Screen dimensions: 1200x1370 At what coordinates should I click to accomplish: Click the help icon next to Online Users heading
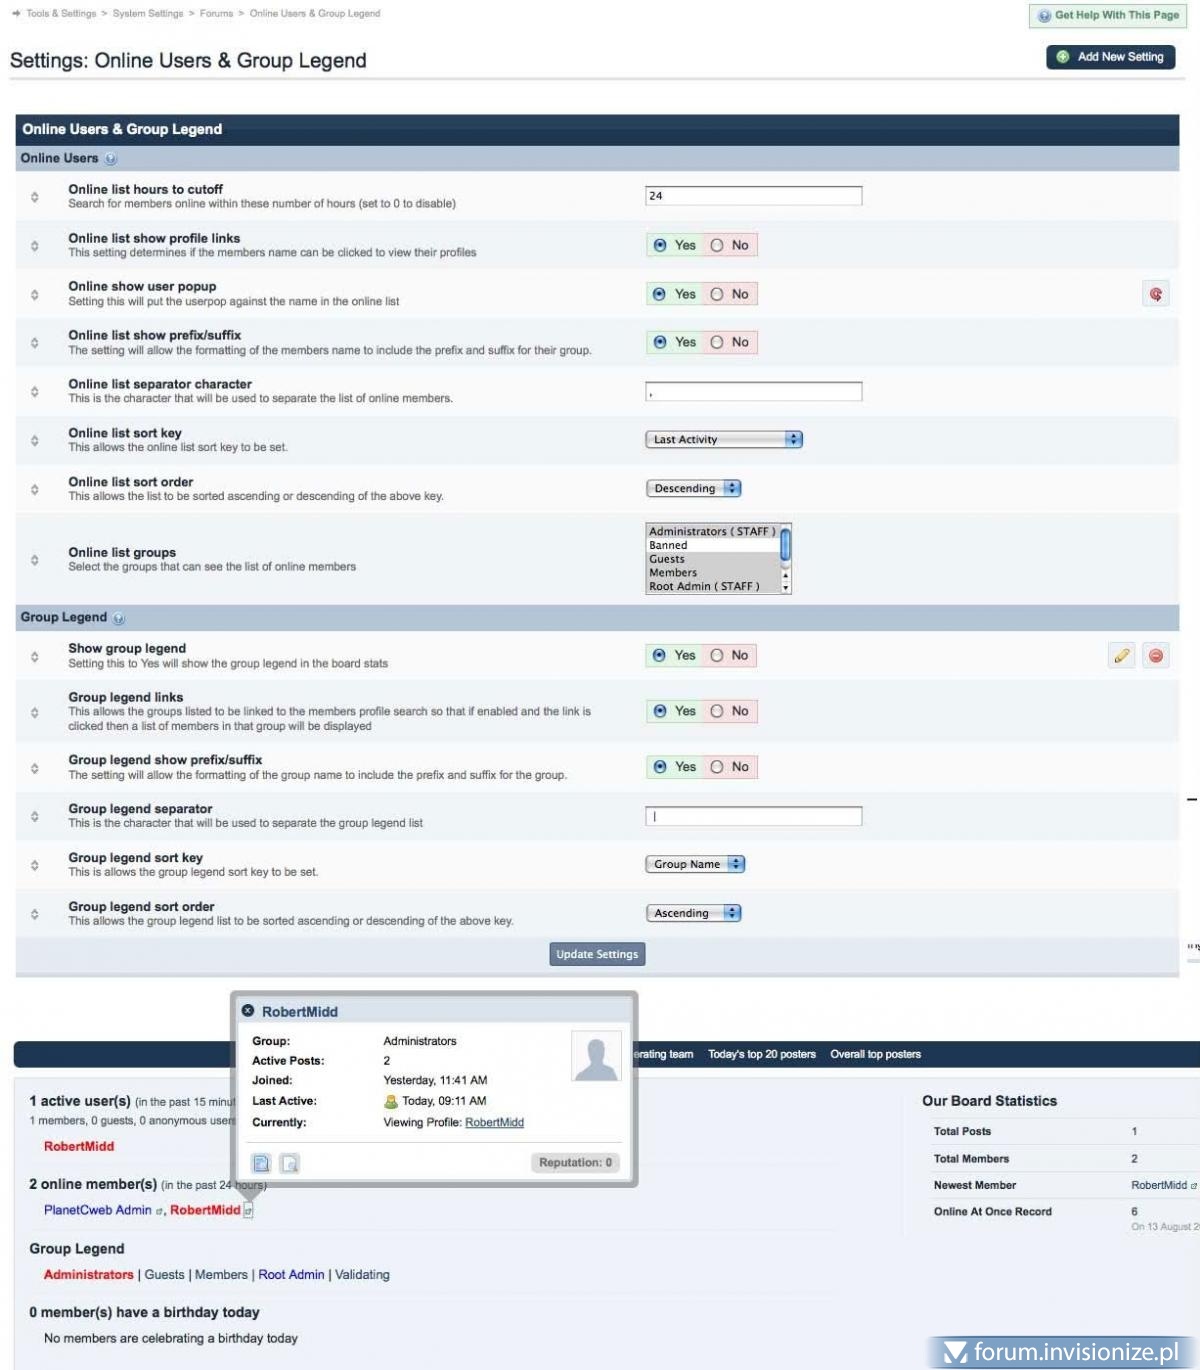[111, 159]
